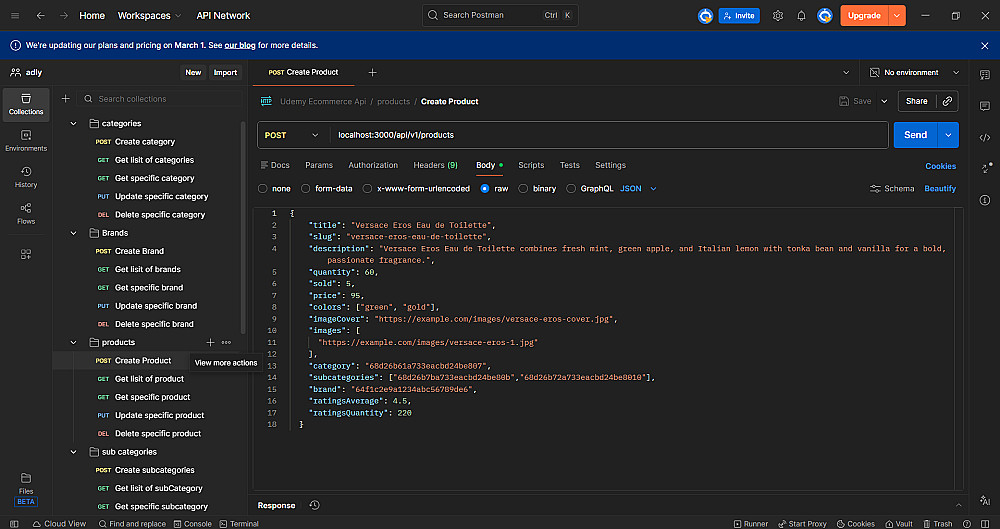Click the Beautify link
Screen dimensions: 1000x529
pos(939,188)
